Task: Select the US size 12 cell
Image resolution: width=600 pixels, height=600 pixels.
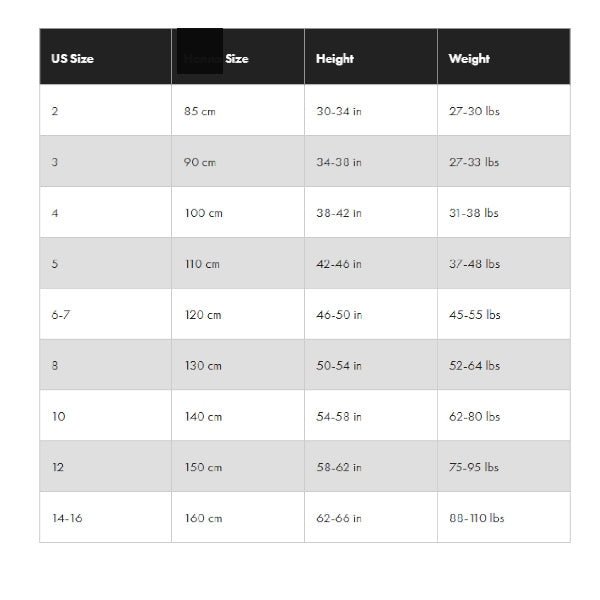Action: 105,466
